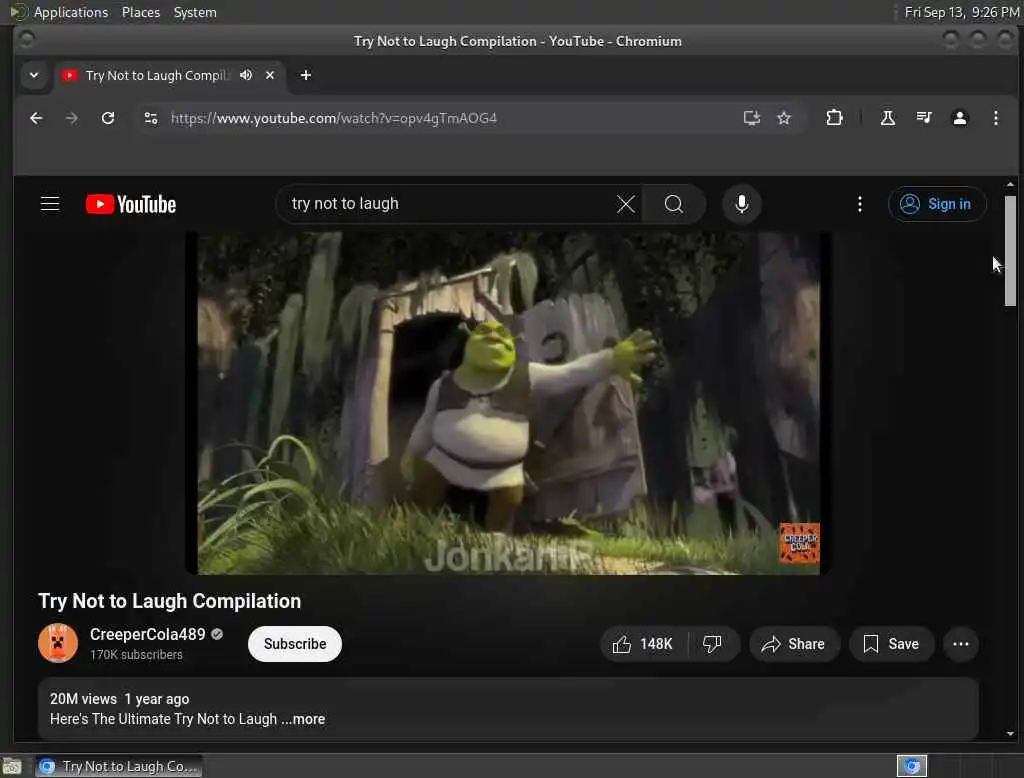Click the Try Not to Laugh taskbar entry
This screenshot has width=1024, height=778.
(119, 766)
